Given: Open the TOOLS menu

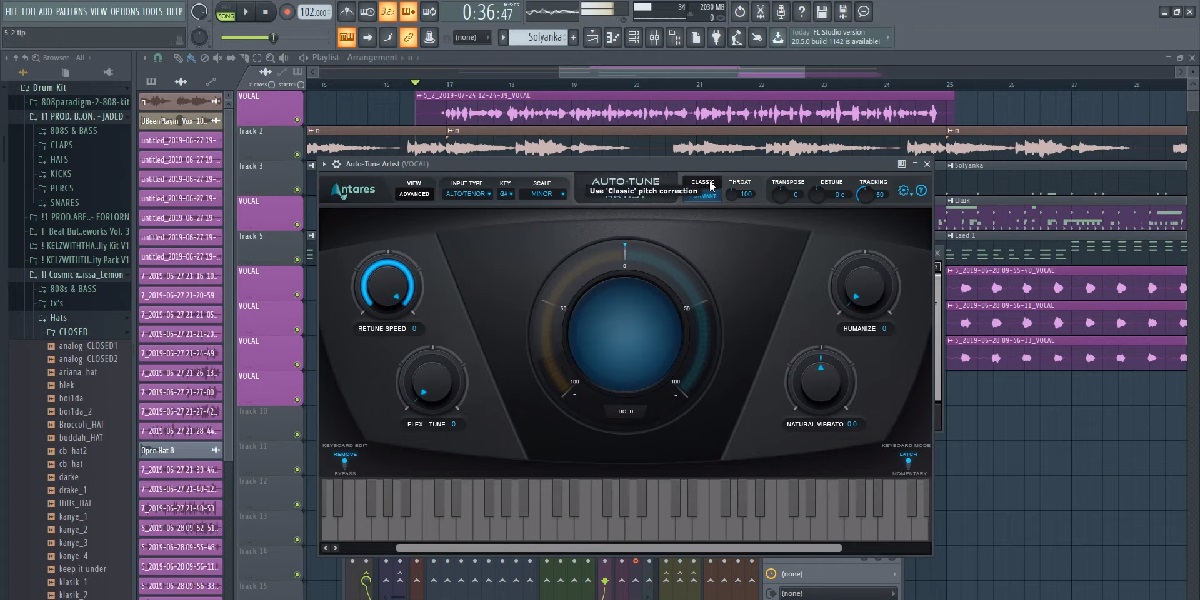Looking at the screenshot, I should [x=153, y=11].
